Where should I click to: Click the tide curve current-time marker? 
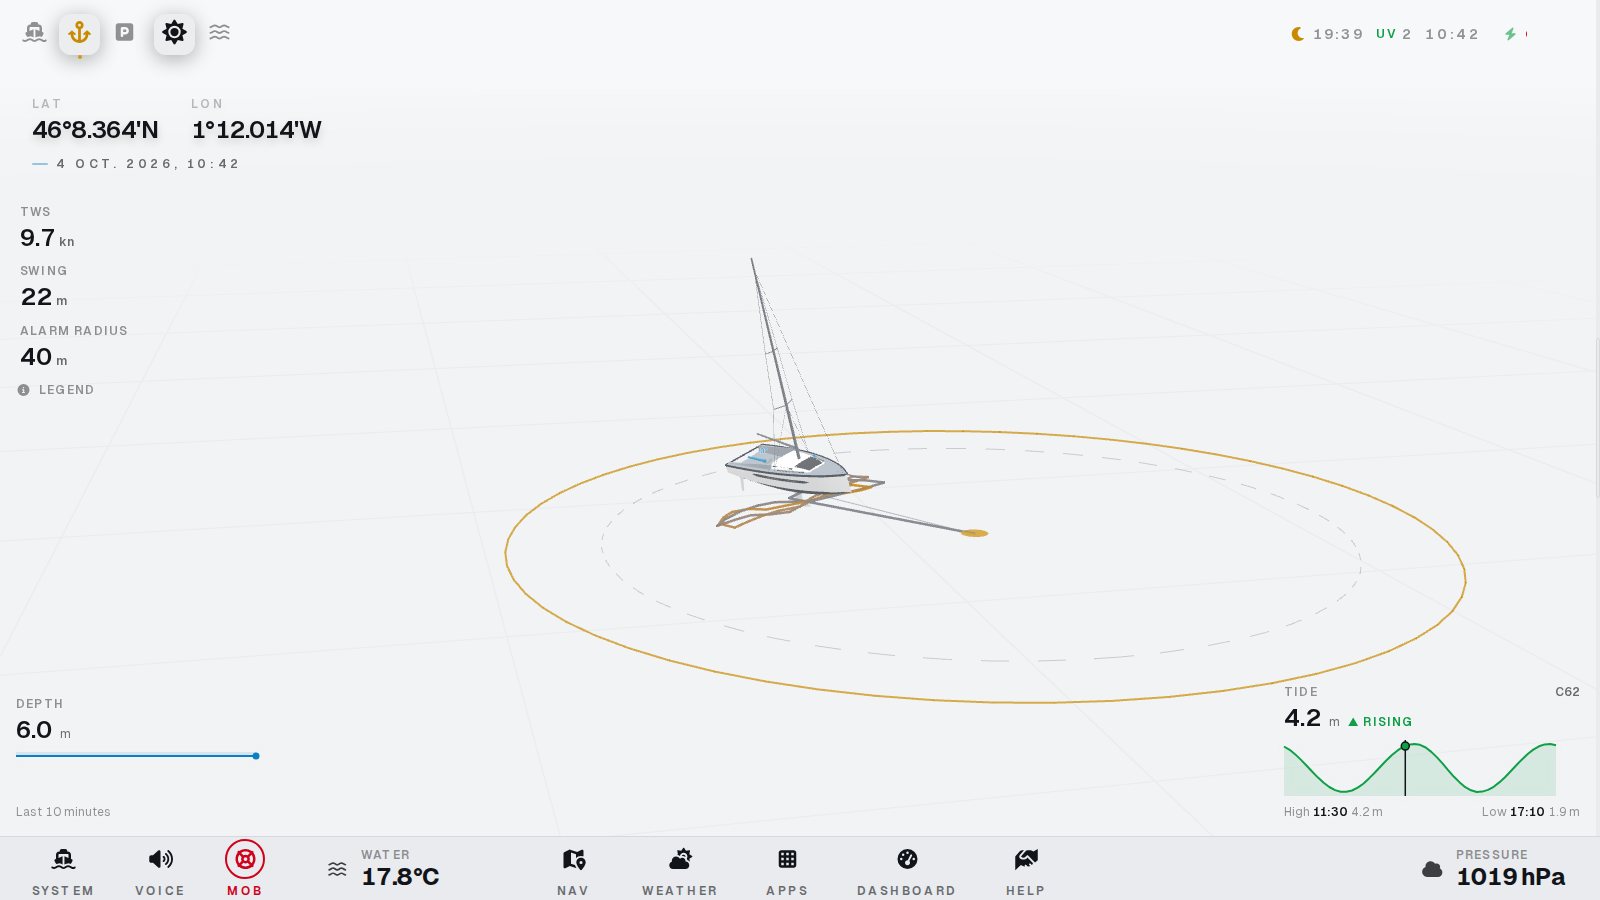point(1405,746)
